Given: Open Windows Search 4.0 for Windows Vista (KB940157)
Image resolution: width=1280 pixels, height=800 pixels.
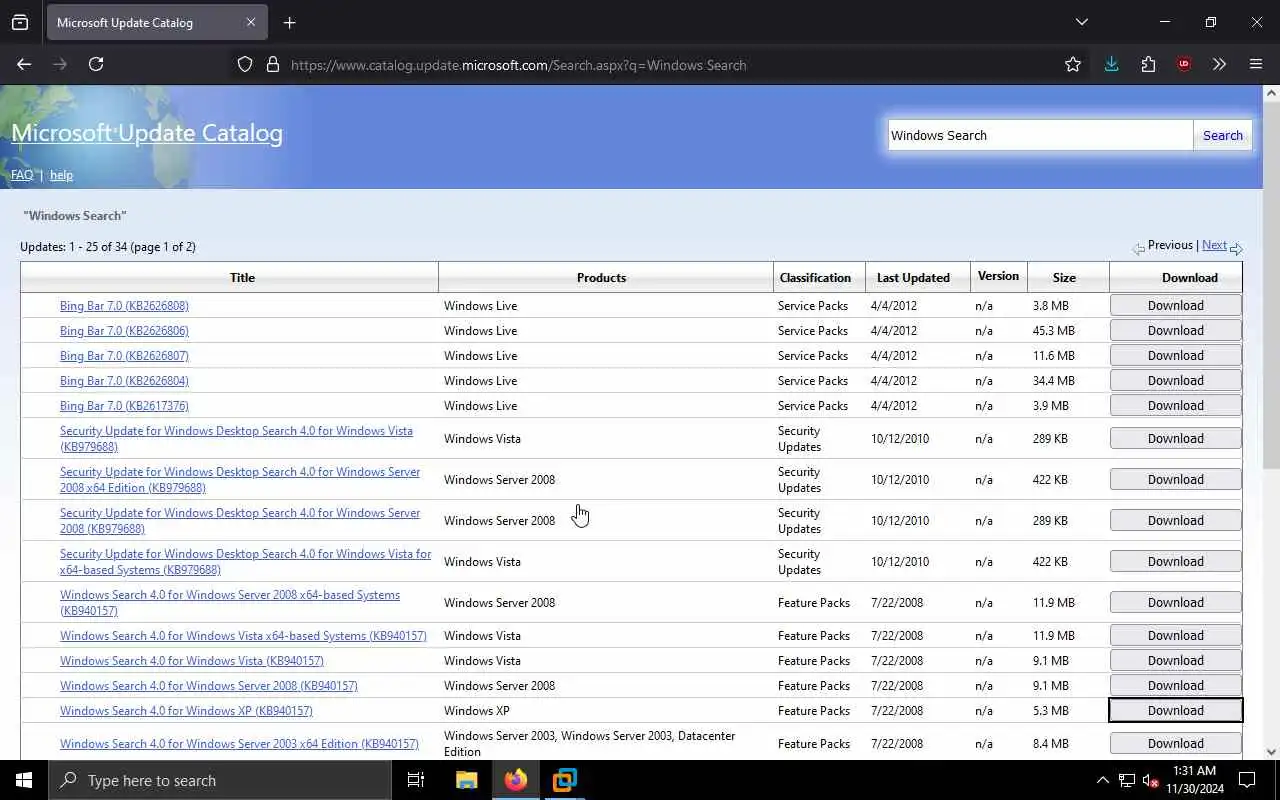Looking at the screenshot, I should click(x=192, y=661).
